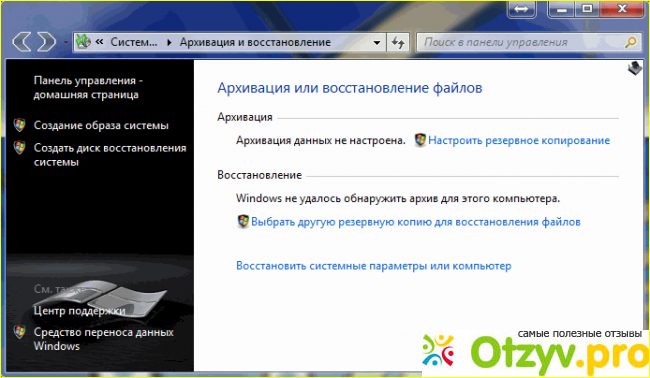Click 'Выбрать другую резервную копию для восстановления файлов'
This screenshot has height=378, width=650.
pos(416,222)
